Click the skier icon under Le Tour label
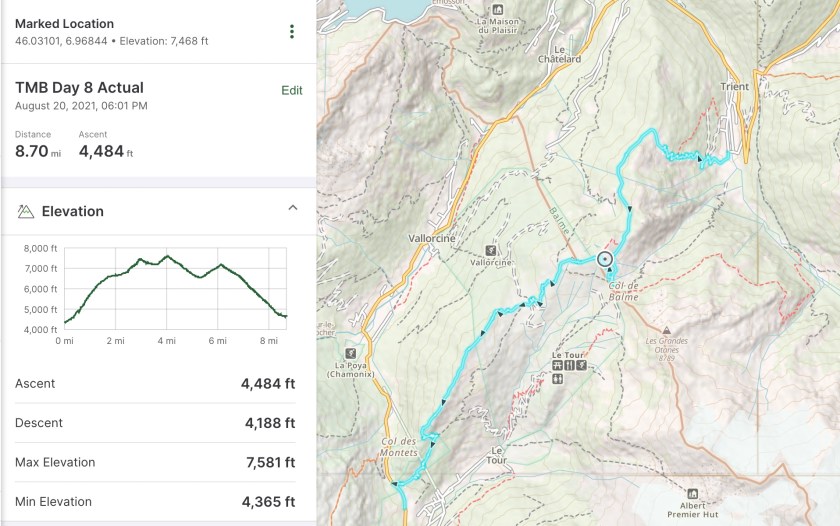Screen dimensions: 840x526 click(580, 366)
